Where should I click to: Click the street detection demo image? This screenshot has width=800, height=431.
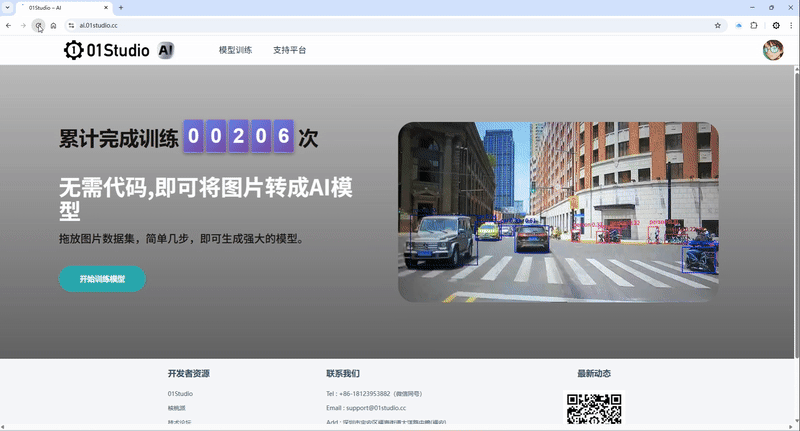[558, 212]
